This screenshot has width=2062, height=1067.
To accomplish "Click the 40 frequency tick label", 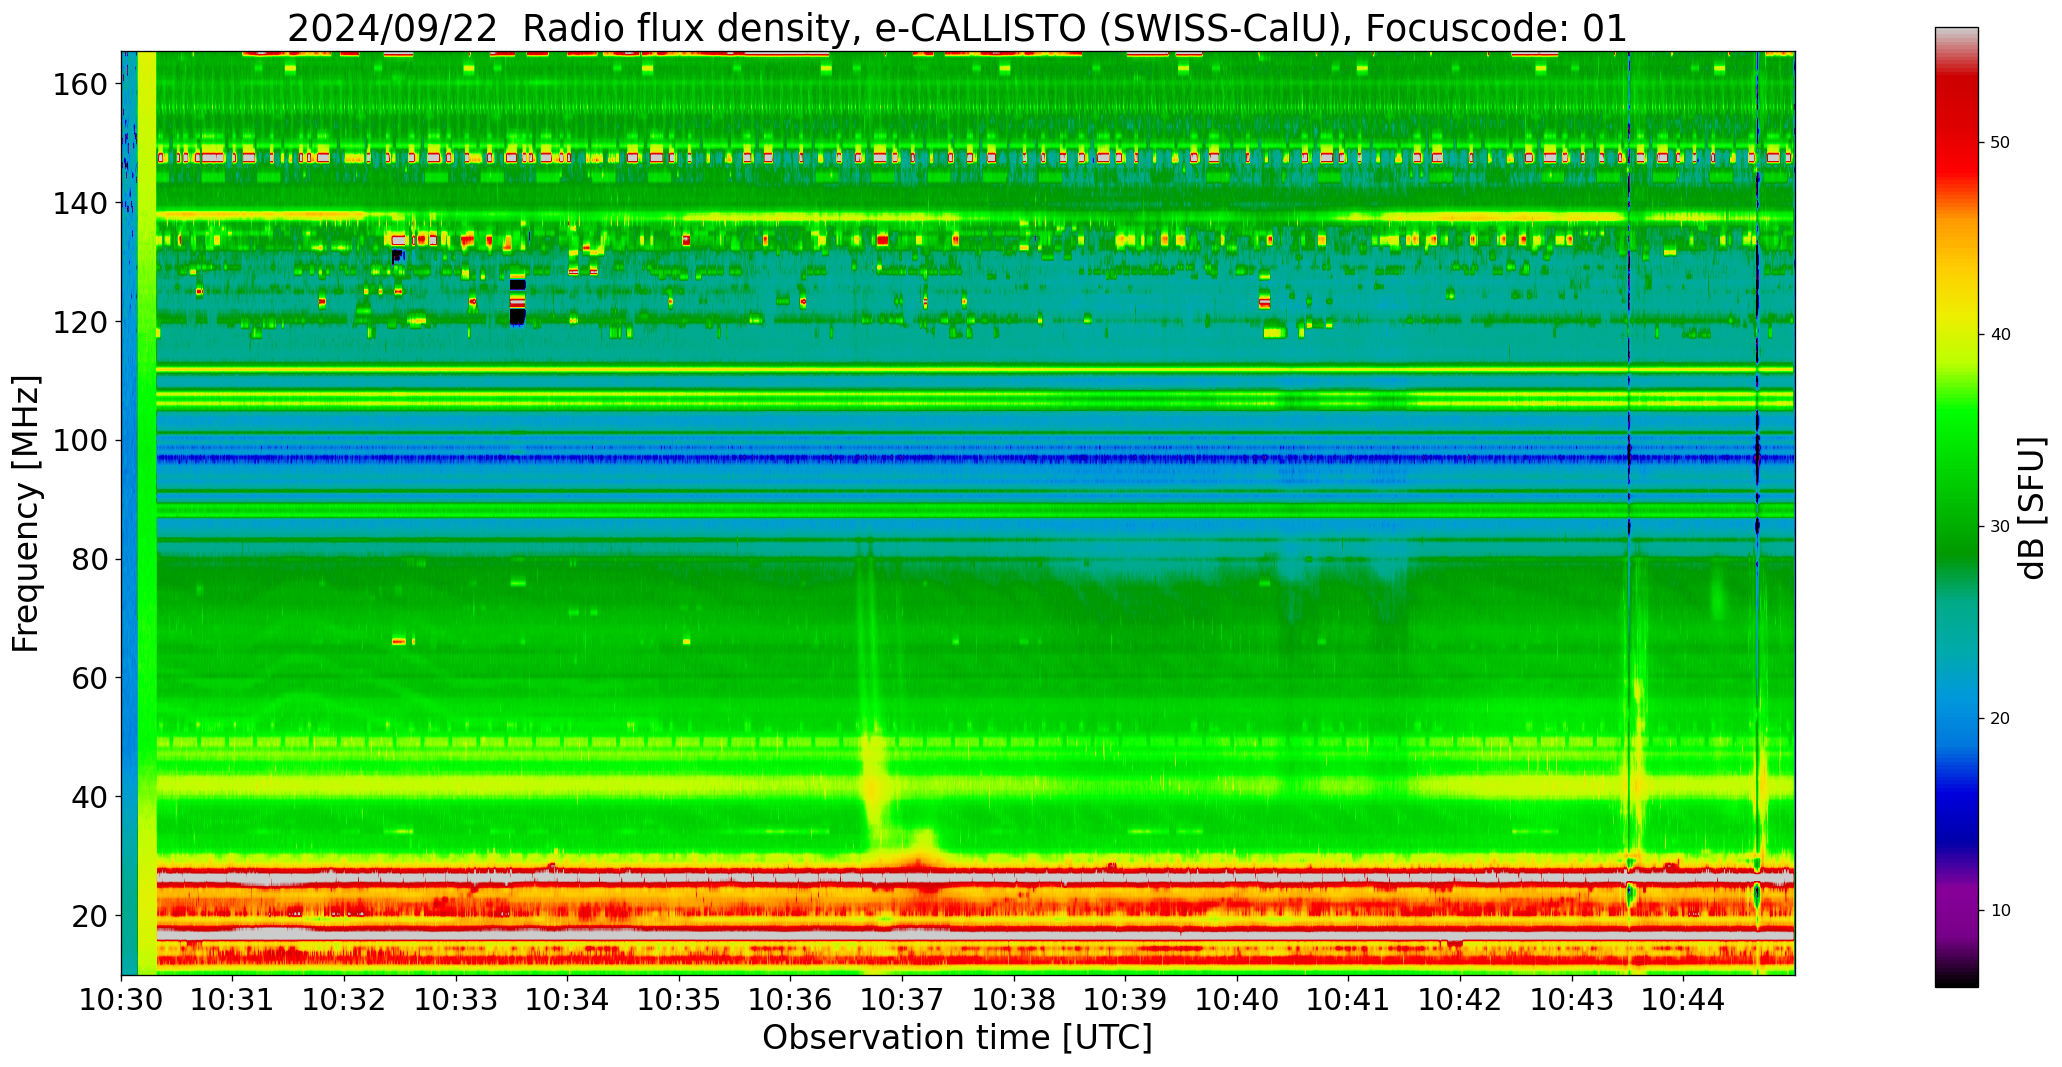I will [90, 797].
